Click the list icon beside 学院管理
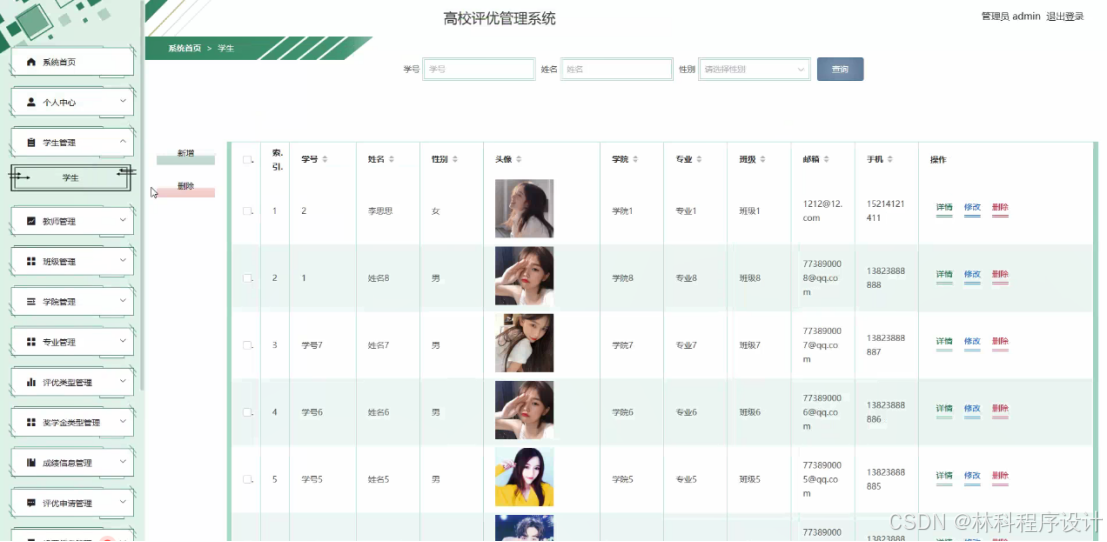 pos(31,301)
